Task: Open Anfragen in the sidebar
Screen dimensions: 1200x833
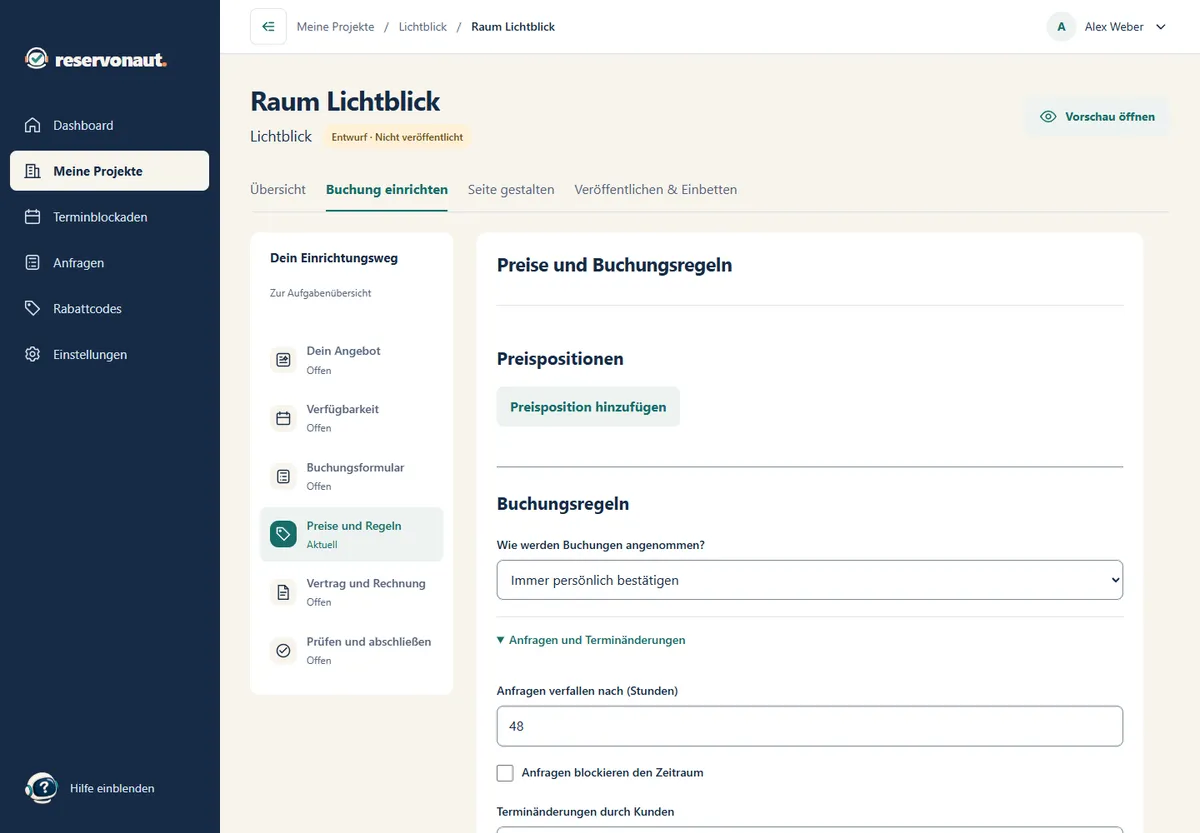Action: tap(110, 263)
